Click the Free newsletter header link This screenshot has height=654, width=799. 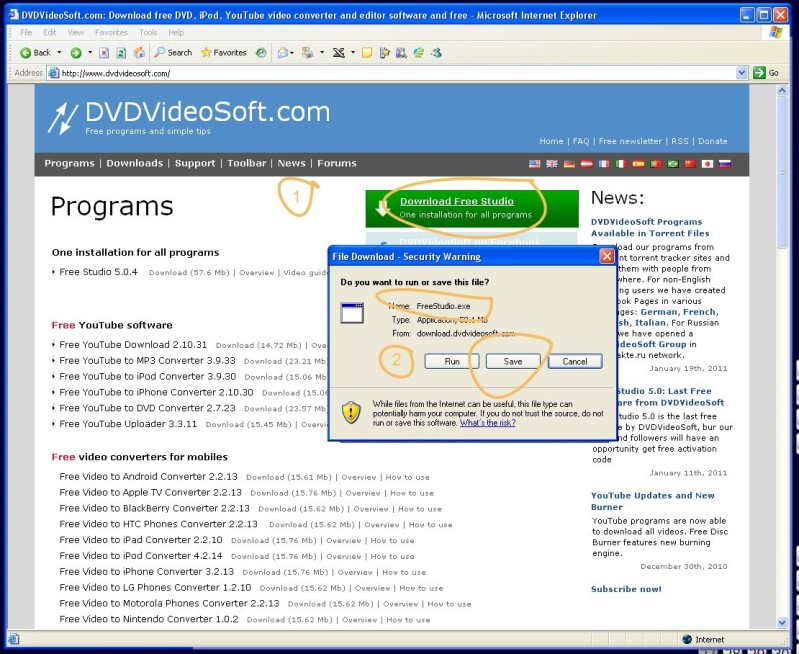click(x=630, y=141)
